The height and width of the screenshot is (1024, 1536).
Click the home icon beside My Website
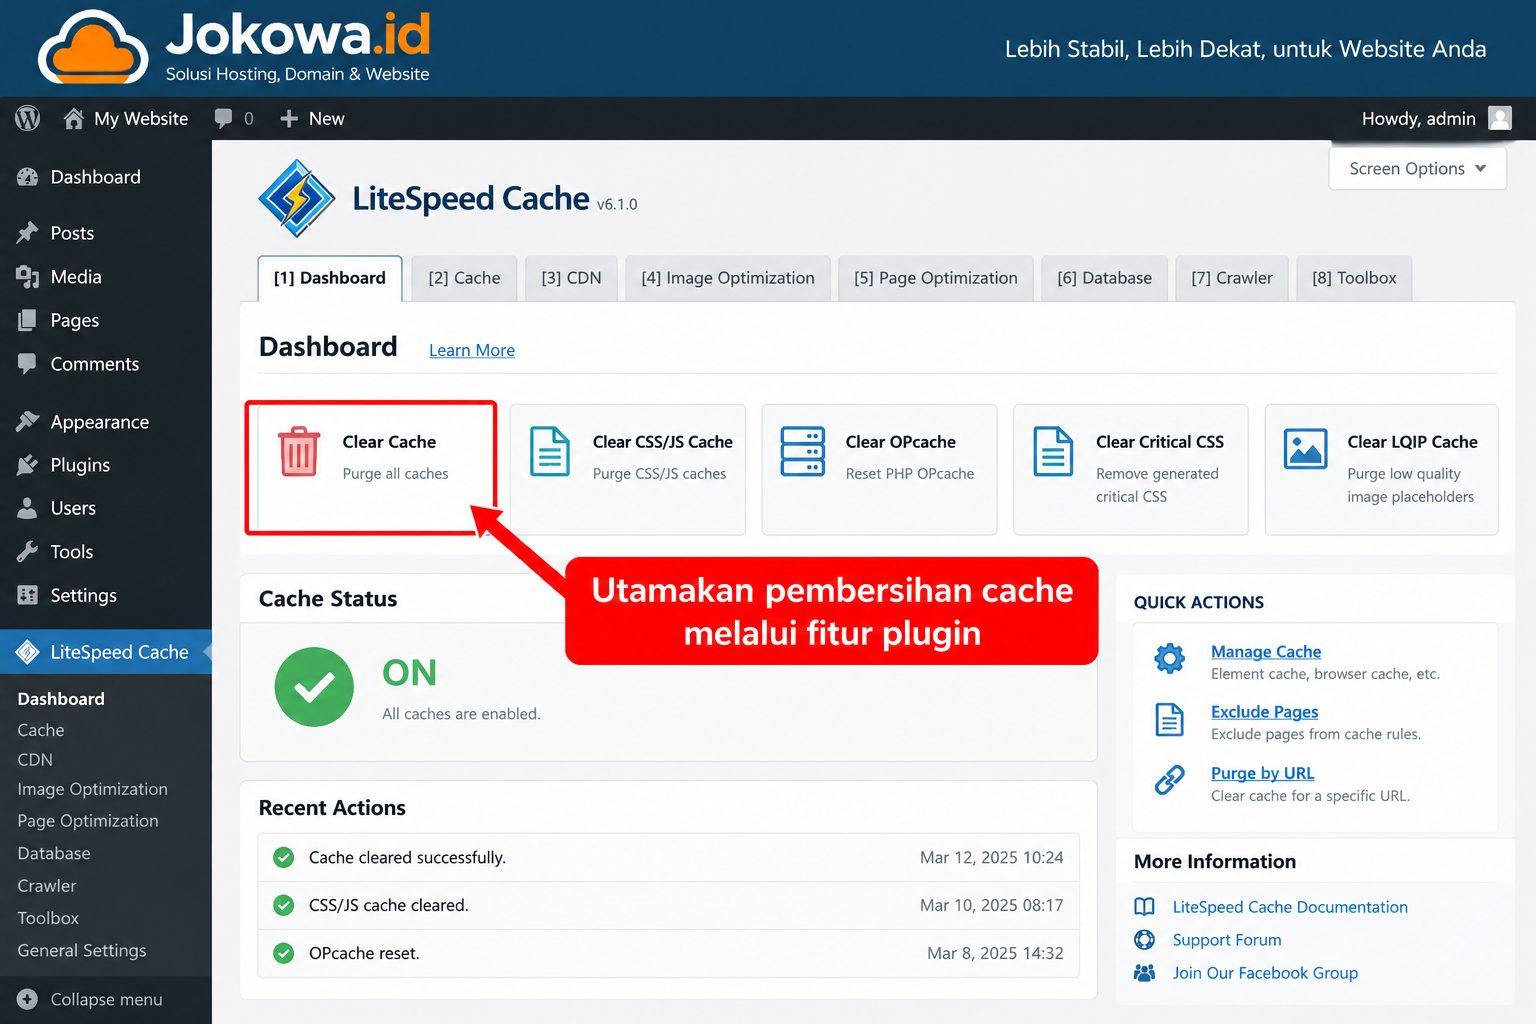[x=73, y=119]
